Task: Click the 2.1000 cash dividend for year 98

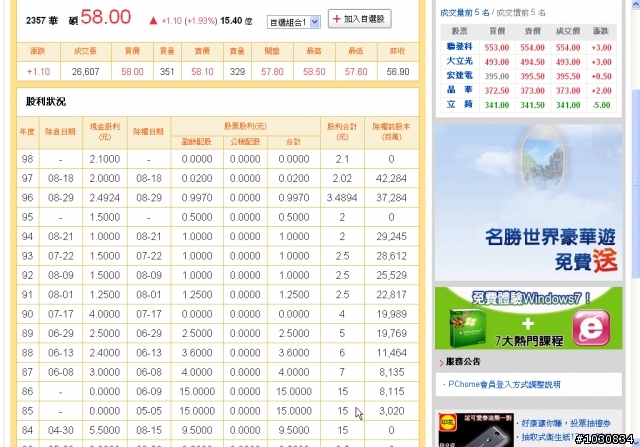Action: 105,159
